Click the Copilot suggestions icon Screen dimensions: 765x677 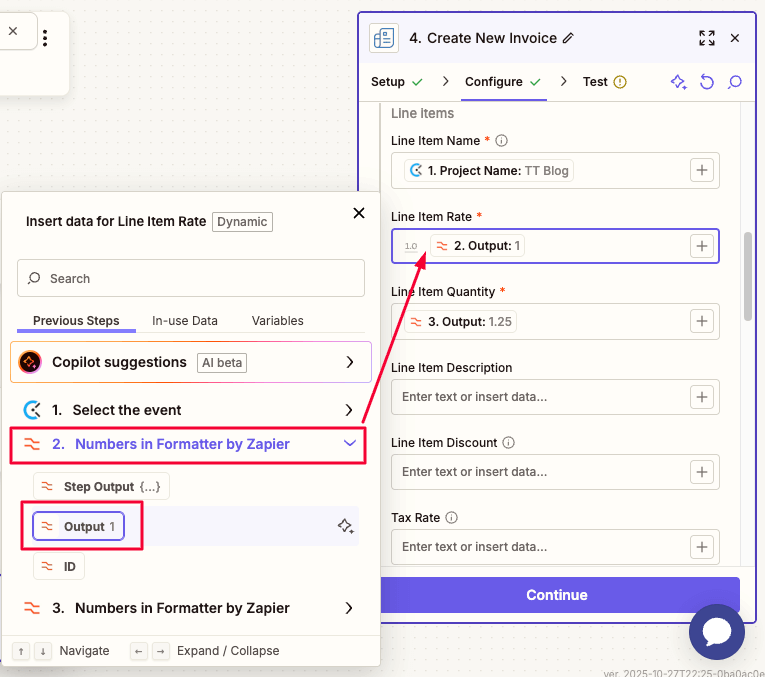(x=30, y=362)
